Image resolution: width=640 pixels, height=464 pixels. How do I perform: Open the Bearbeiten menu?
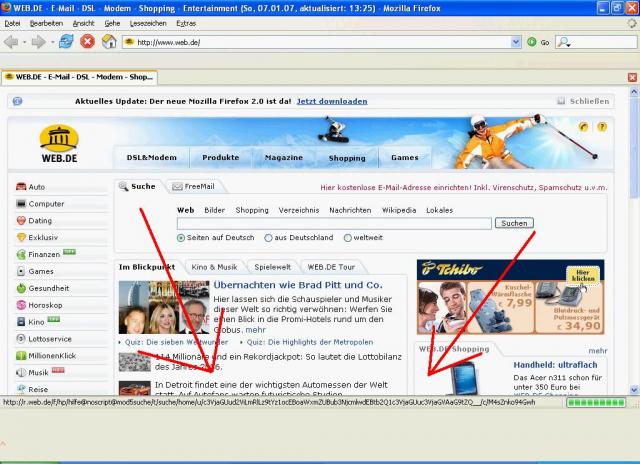pyautogui.click(x=46, y=24)
